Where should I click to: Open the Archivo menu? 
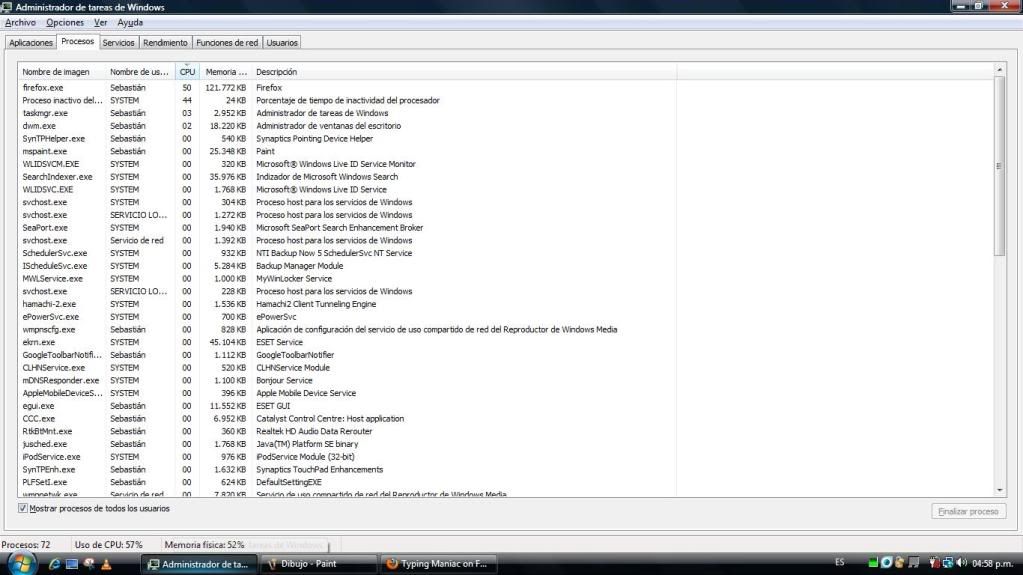click(x=20, y=22)
